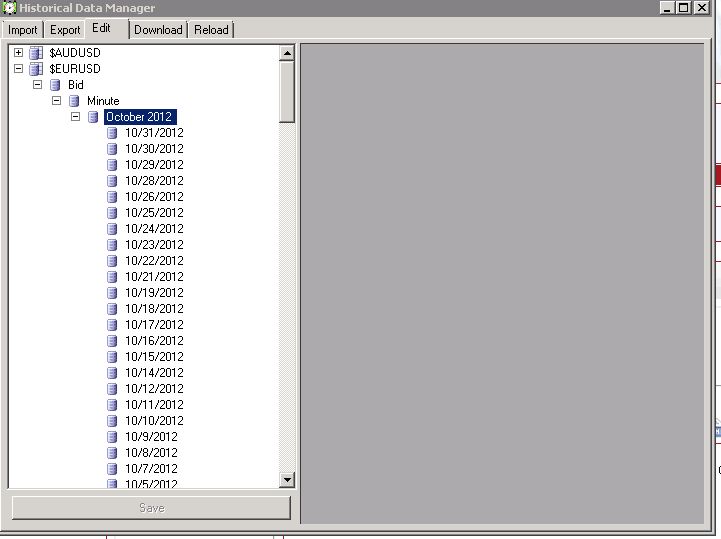Collapse the Minute node
Image resolution: width=721 pixels, height=539 pixels.
click(57, 100)
